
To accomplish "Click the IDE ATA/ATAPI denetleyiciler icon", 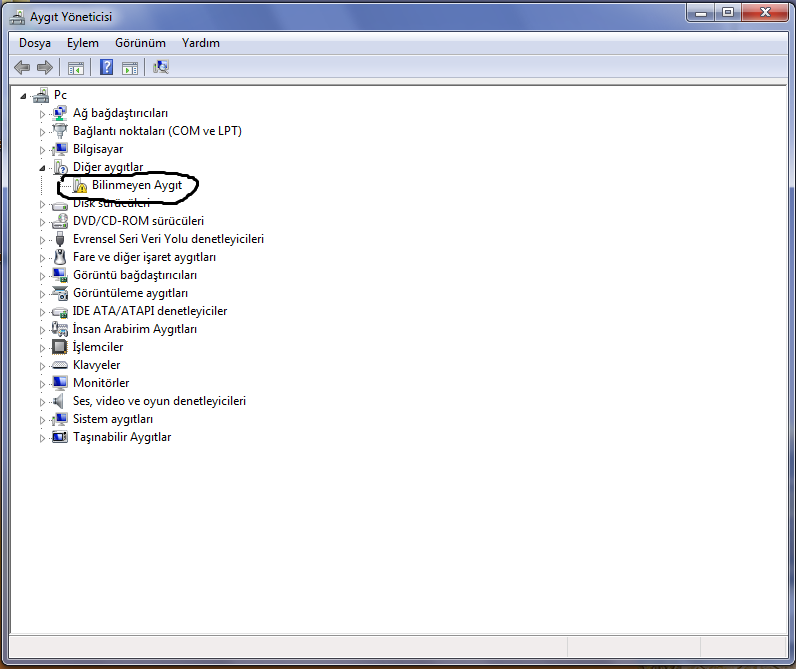I will [x=60, y=311].
